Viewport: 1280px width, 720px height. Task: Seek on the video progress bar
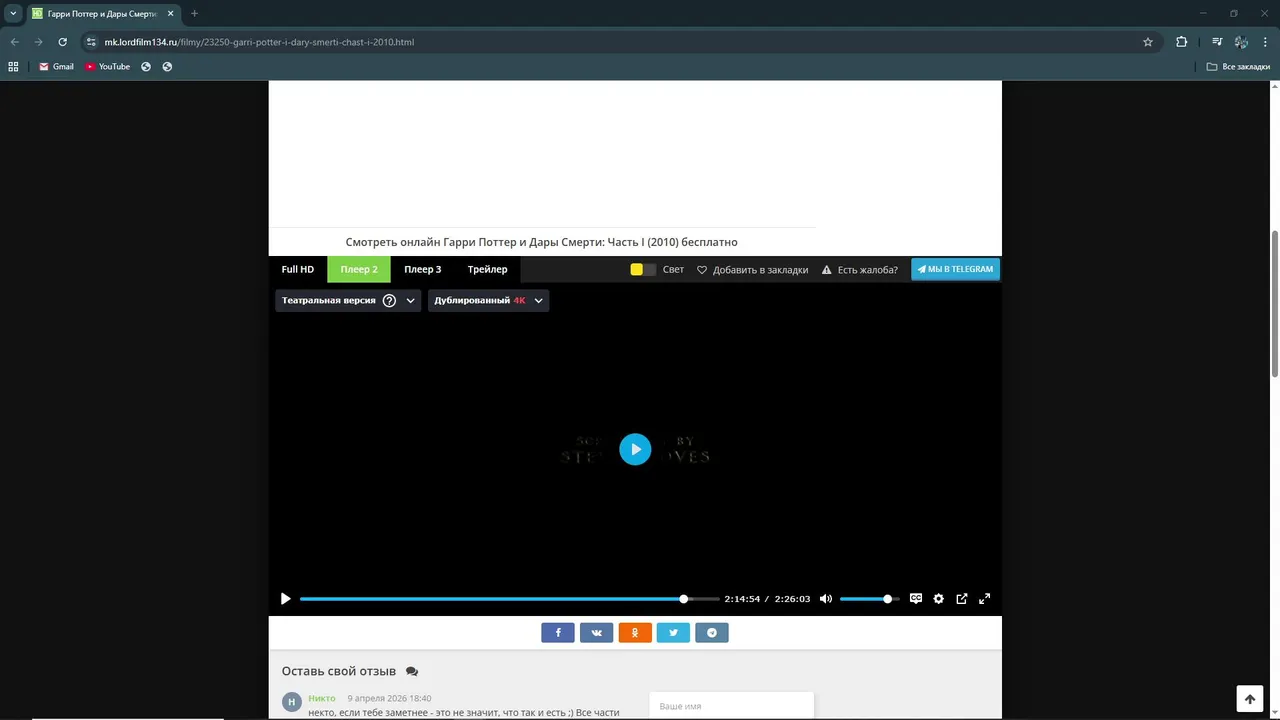(509, 599)
